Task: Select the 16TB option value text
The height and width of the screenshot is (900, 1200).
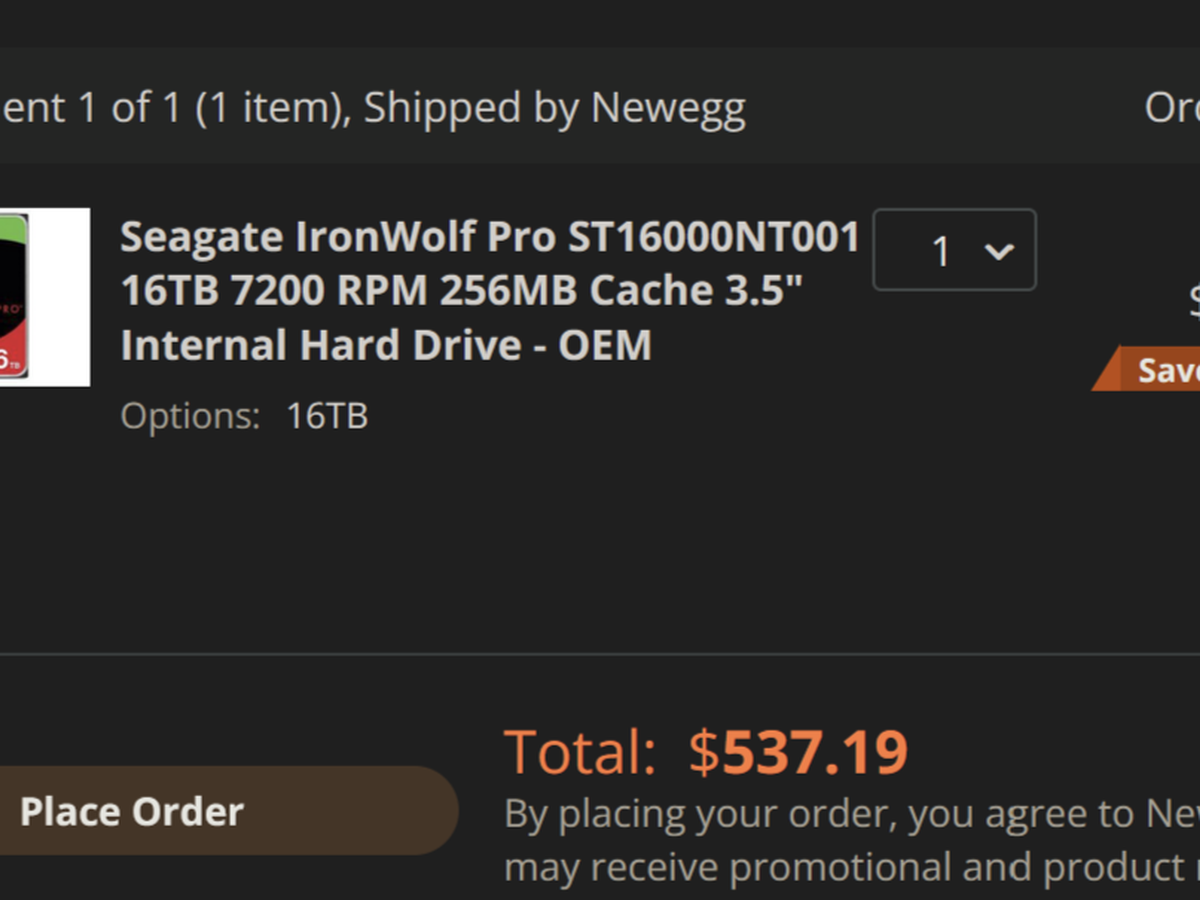Action: [x=327, y=415]
